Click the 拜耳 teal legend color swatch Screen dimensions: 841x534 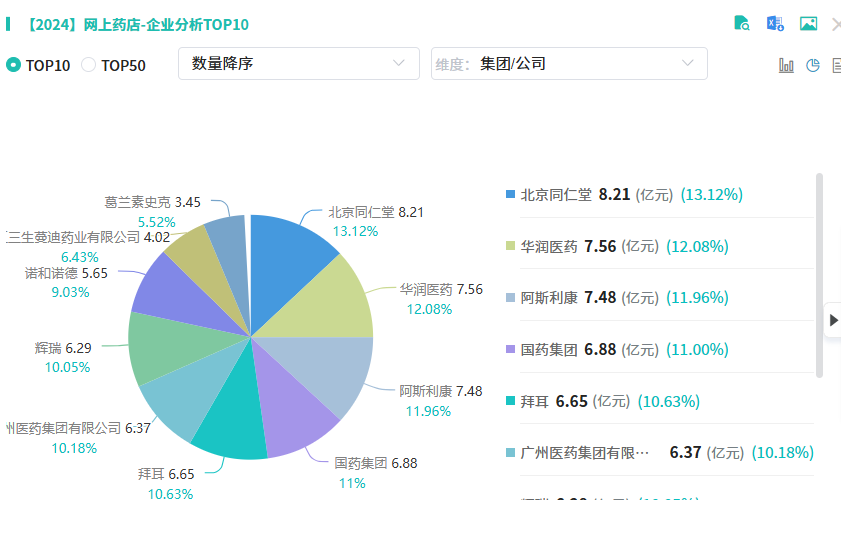[x=511, y=401]
